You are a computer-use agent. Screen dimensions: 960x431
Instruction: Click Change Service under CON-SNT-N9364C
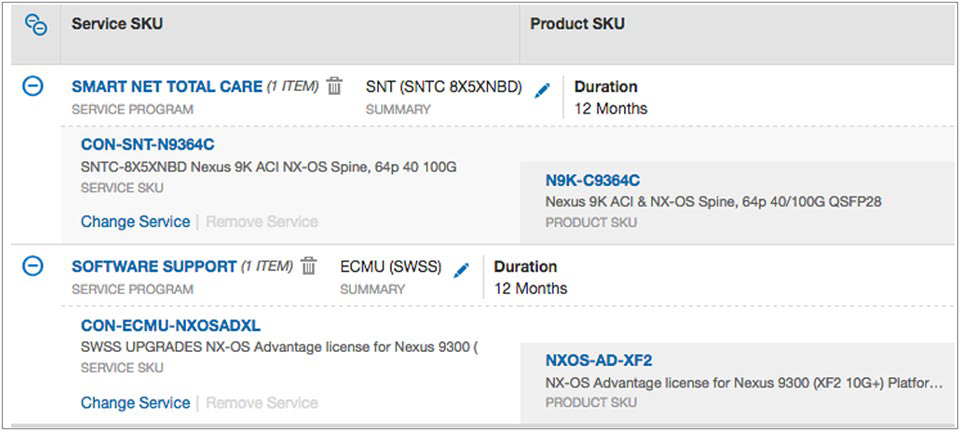point(135,221)
